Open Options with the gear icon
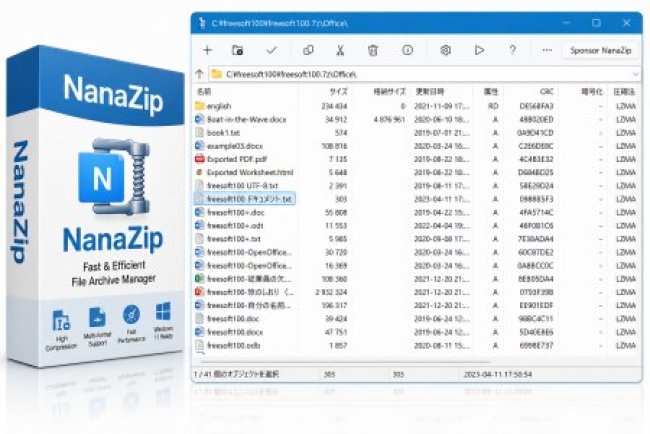 pos(445,50)
